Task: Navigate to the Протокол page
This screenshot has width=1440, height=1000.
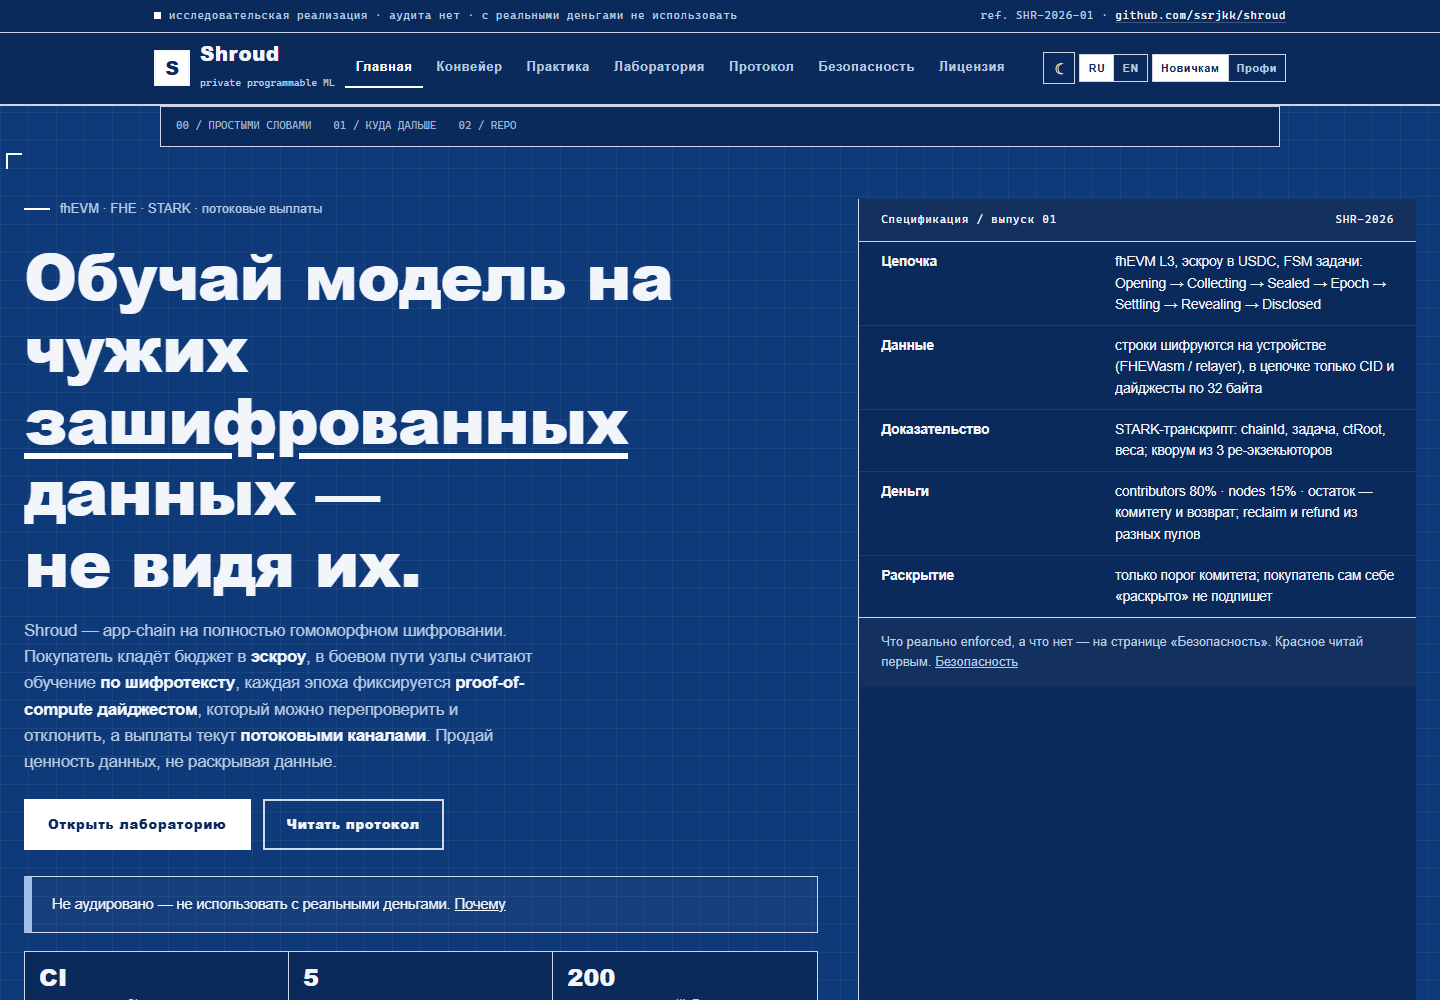Action: [761, 67]
